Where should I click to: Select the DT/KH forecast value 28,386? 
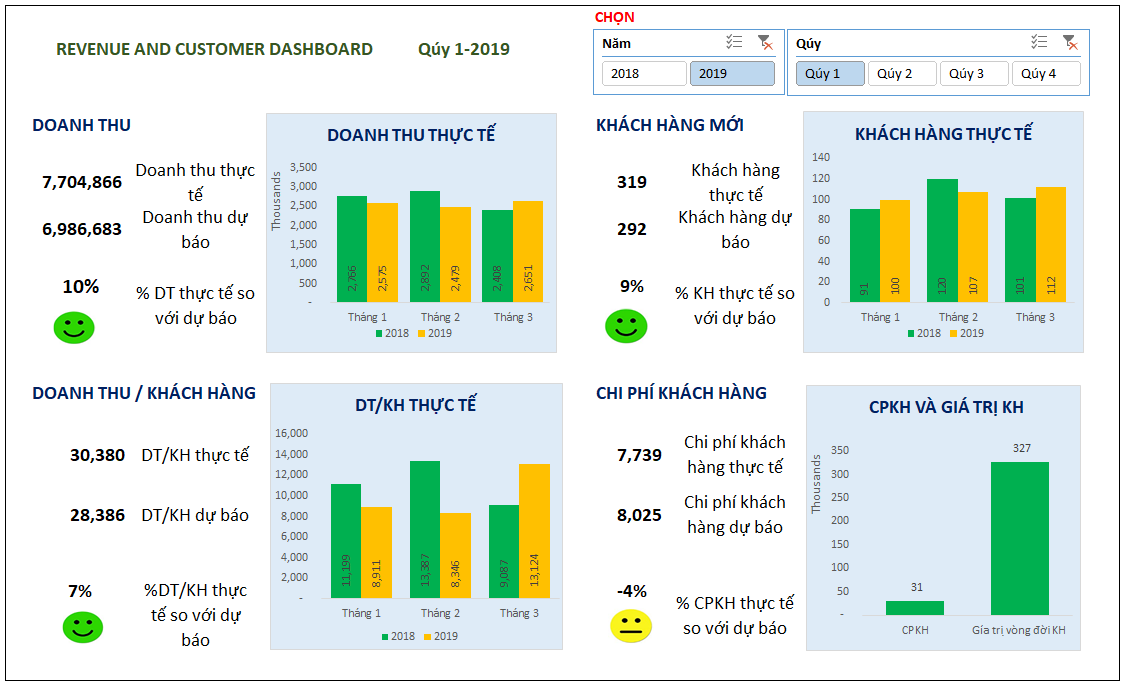pos(98,515)
